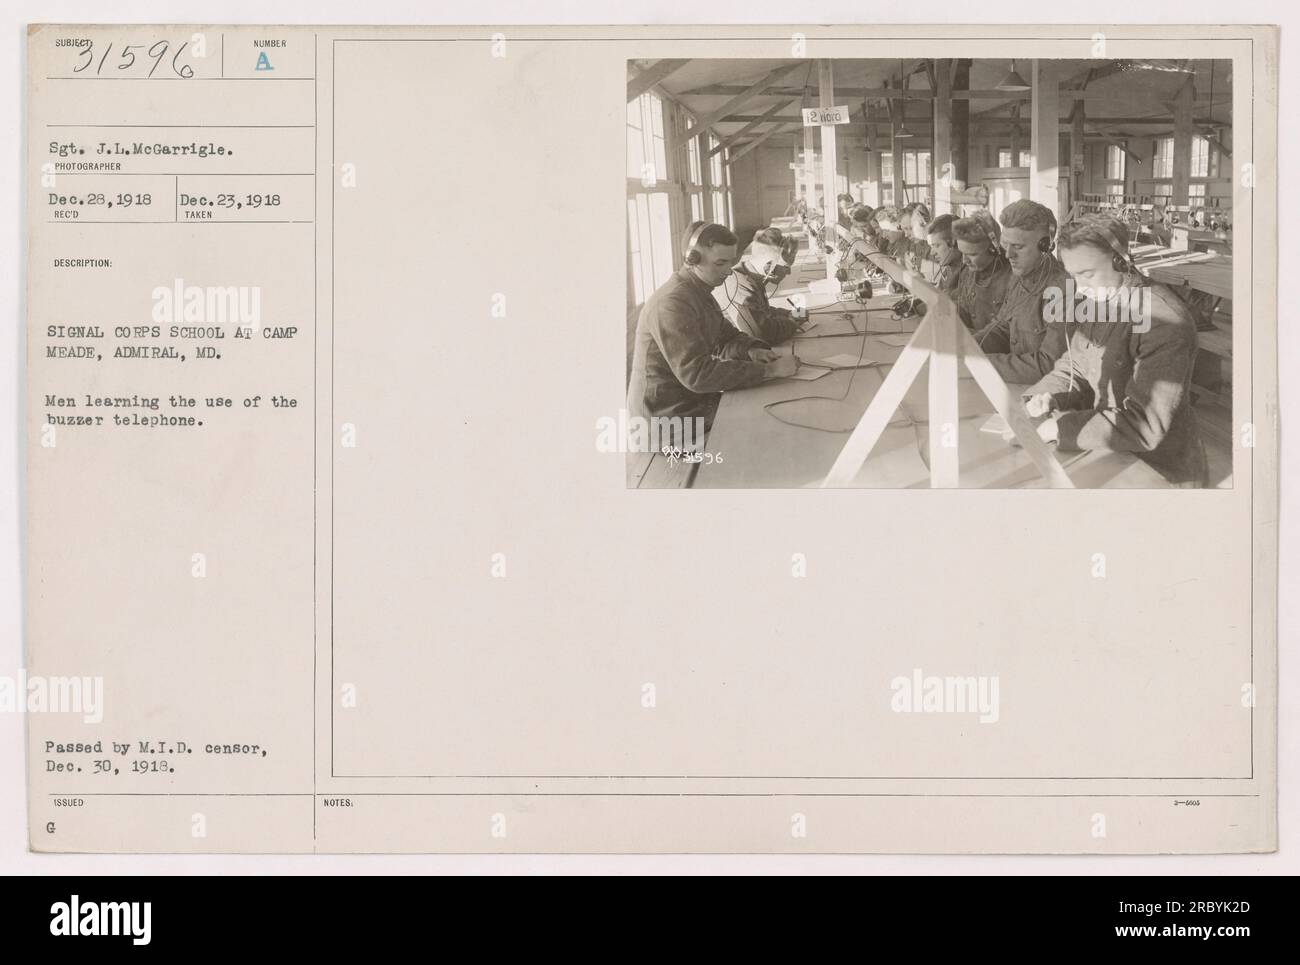Click the DESCRIPTION: label
The height and width of the screenshot is (965, 1300).
(85, 264)
